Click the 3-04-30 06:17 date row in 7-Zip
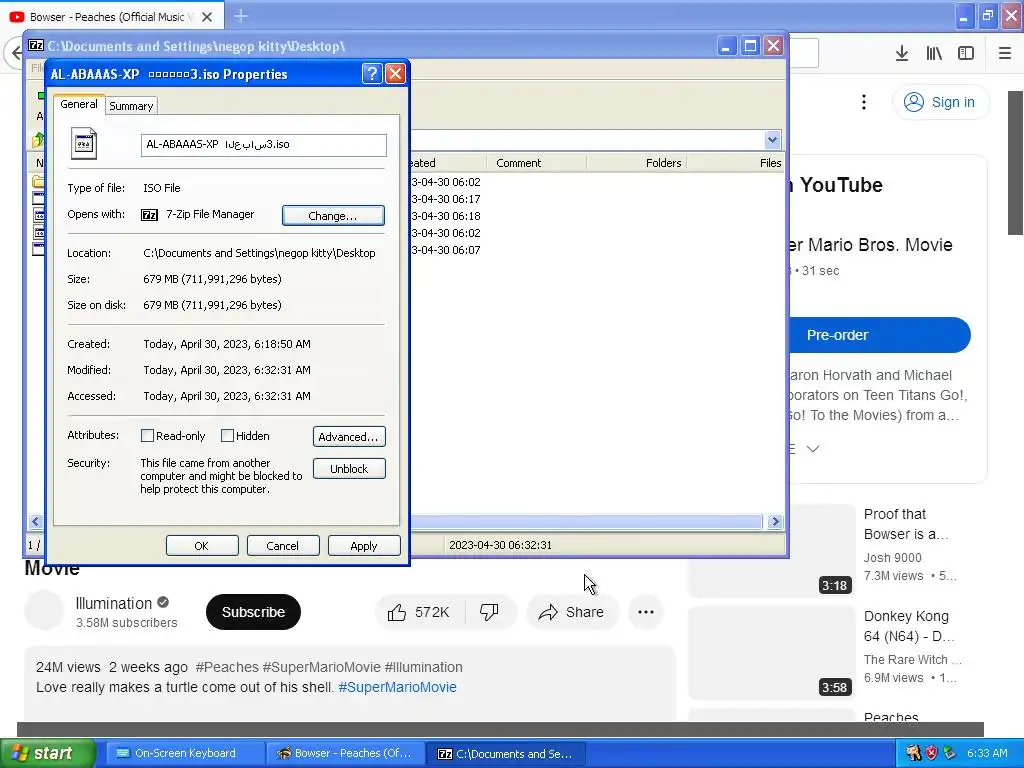 pyautogui.click(x=447, y=199)
